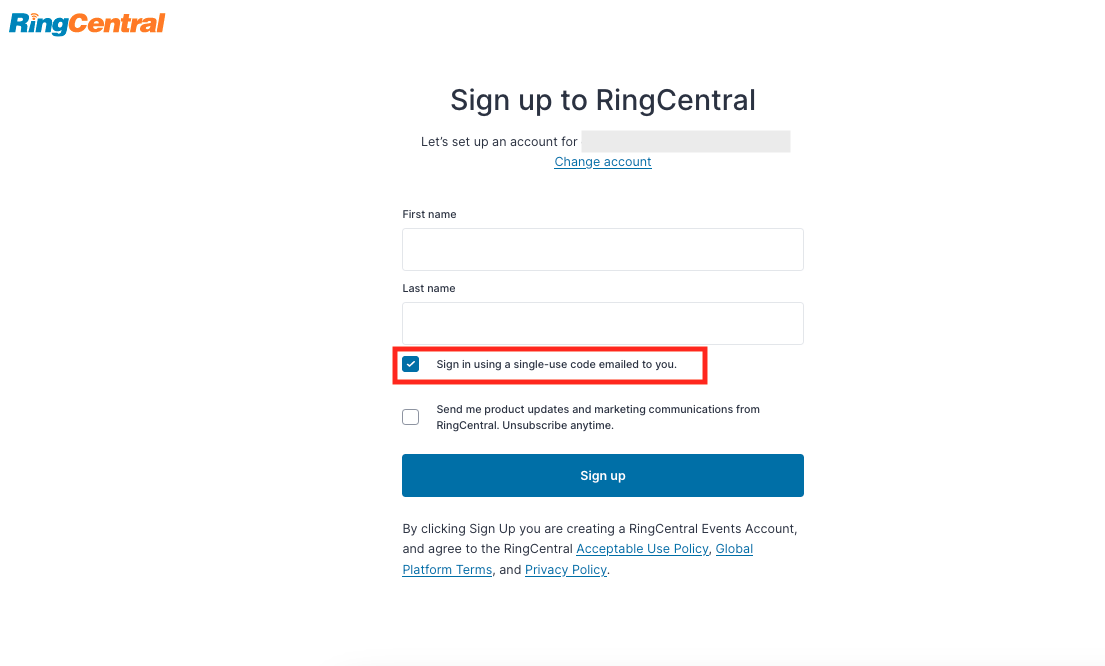Click the Sign up button
Viewport: 1105px width, 666px height.
(x=602, y=475)
